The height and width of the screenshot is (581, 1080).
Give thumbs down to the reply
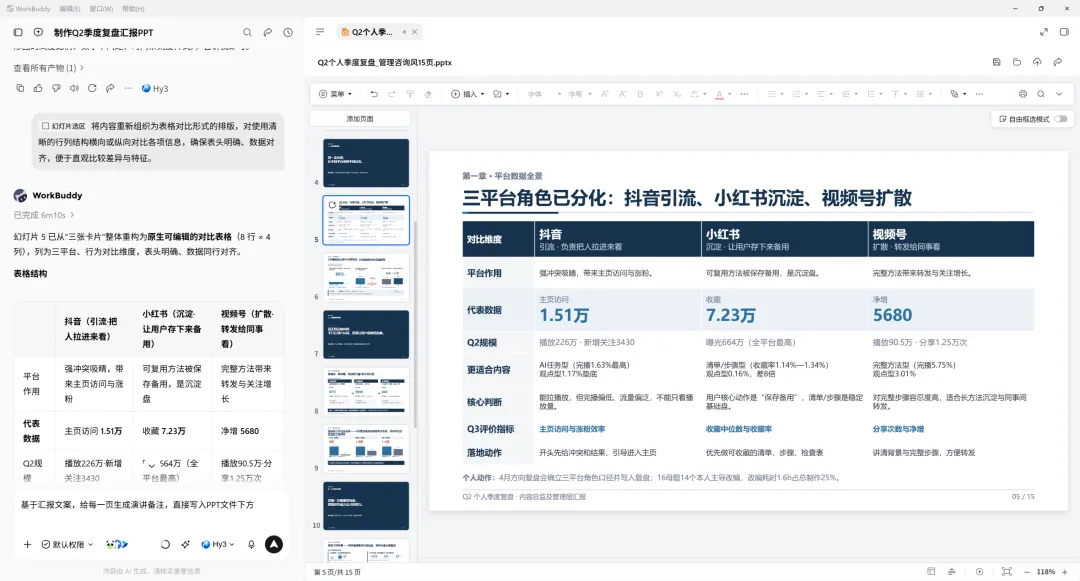56,88
